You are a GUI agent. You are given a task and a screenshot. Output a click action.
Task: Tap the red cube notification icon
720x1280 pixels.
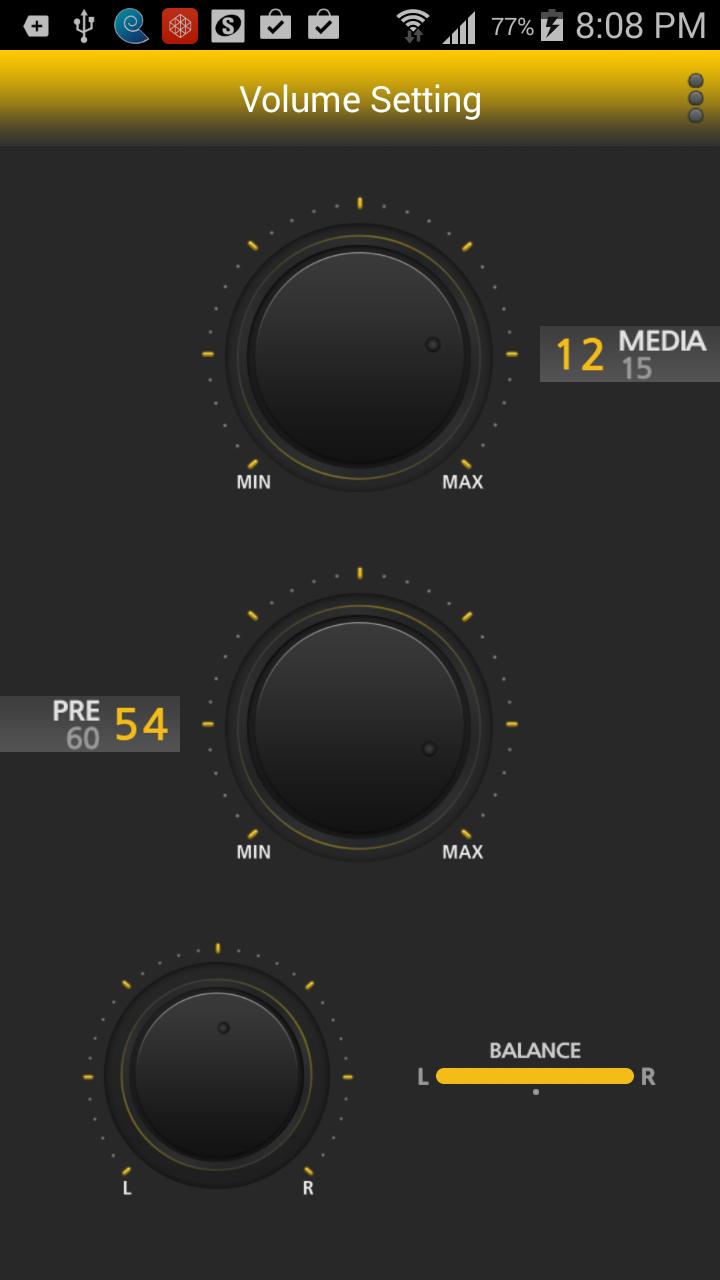tap(180, 25)
